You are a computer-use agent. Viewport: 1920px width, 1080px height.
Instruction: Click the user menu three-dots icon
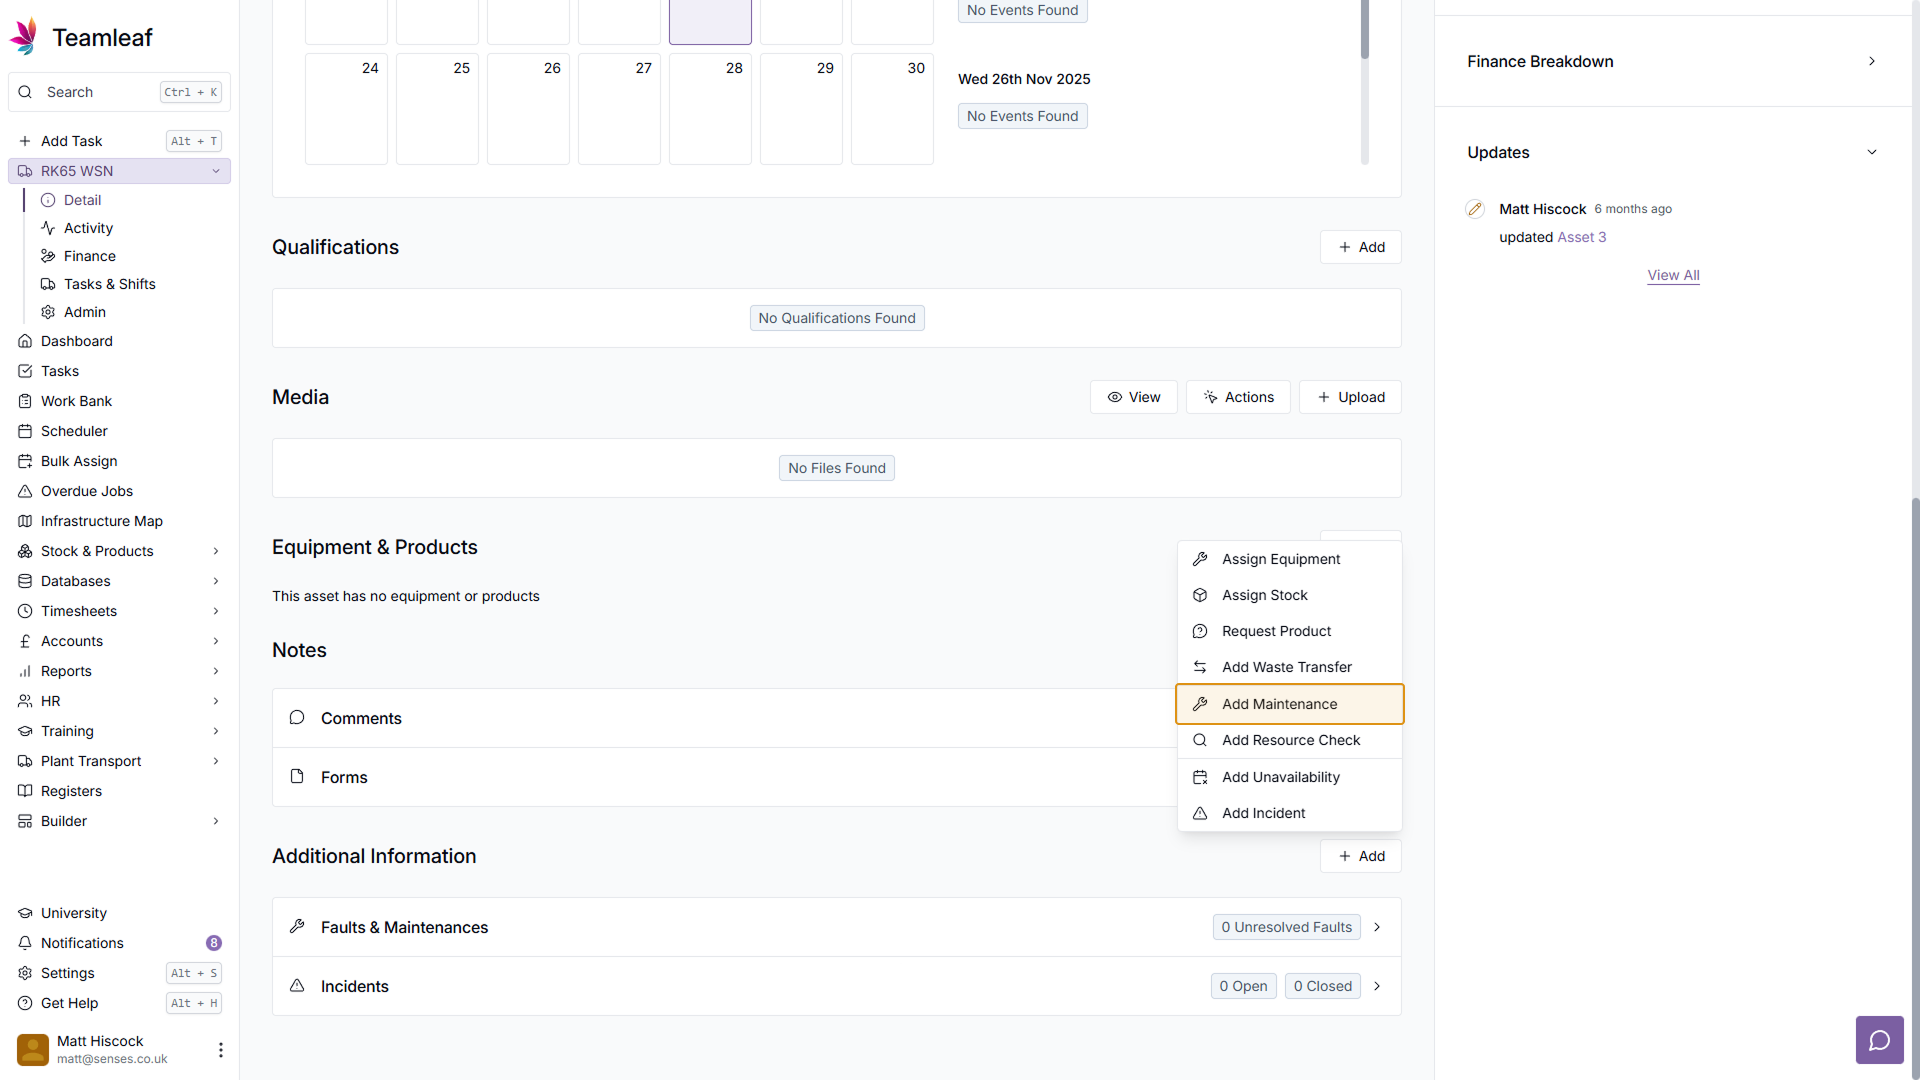(220, 1049)
